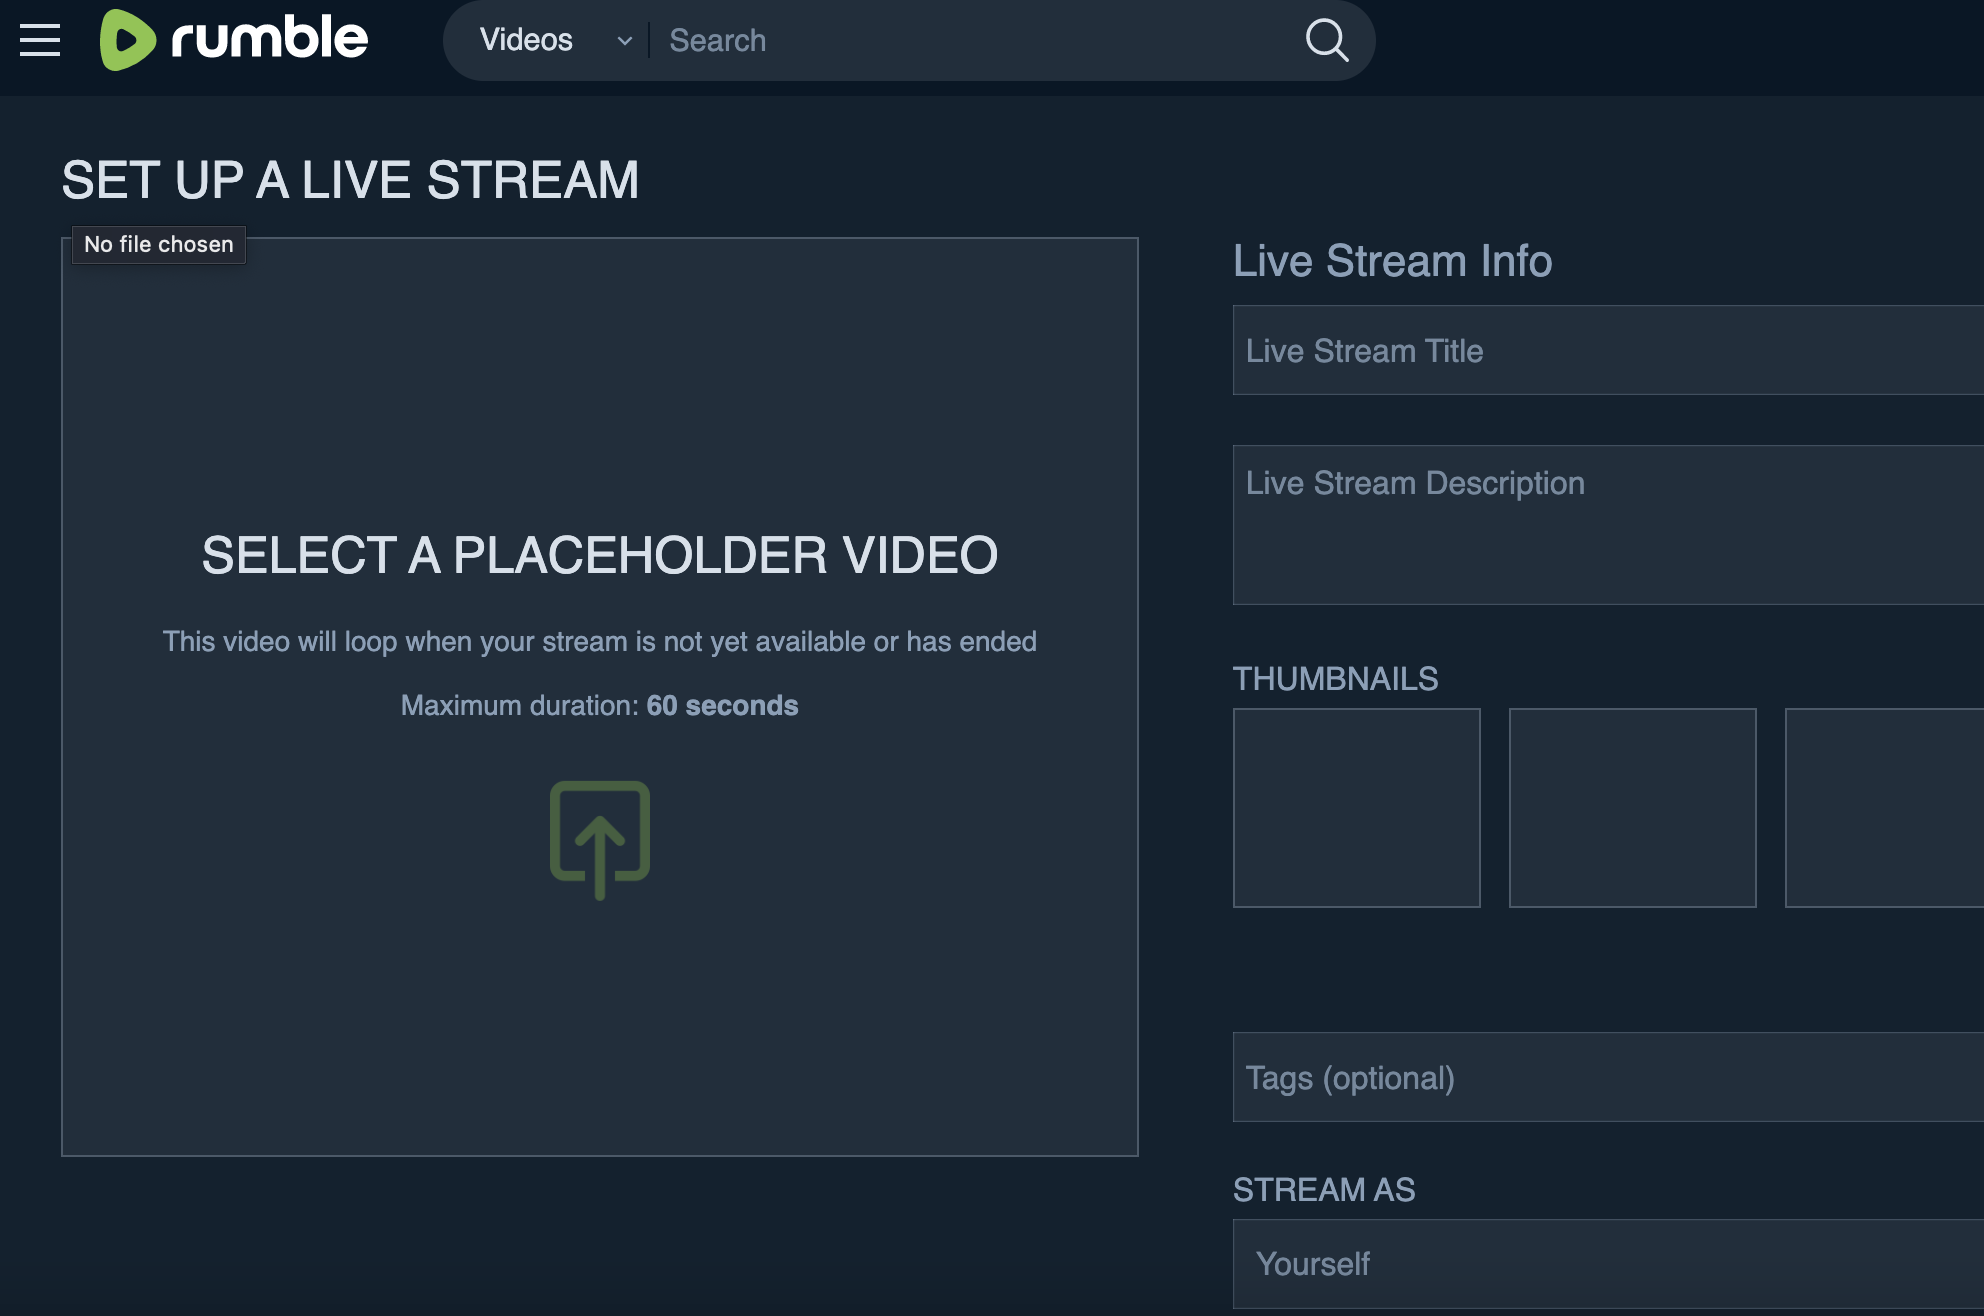Image resolution: width=1984 pixels, height=1316 pixels.
Task: Select the third thumbnail slot
Action: click(1884, 808)
